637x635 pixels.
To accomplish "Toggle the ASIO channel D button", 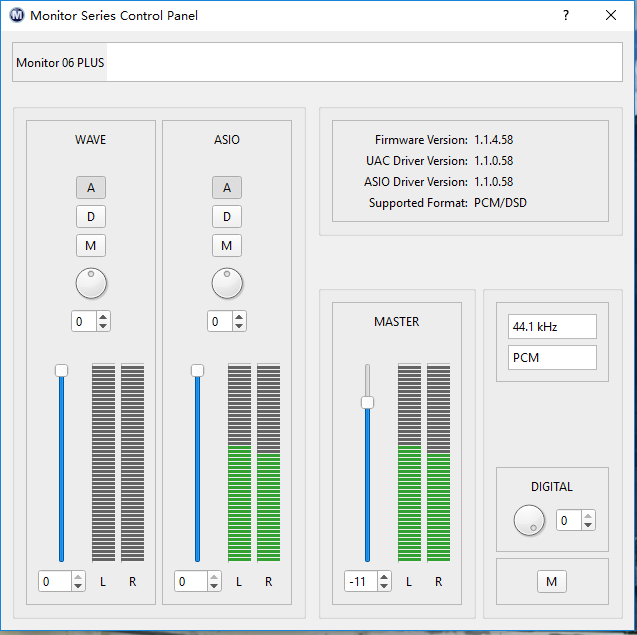I will 227,216.
